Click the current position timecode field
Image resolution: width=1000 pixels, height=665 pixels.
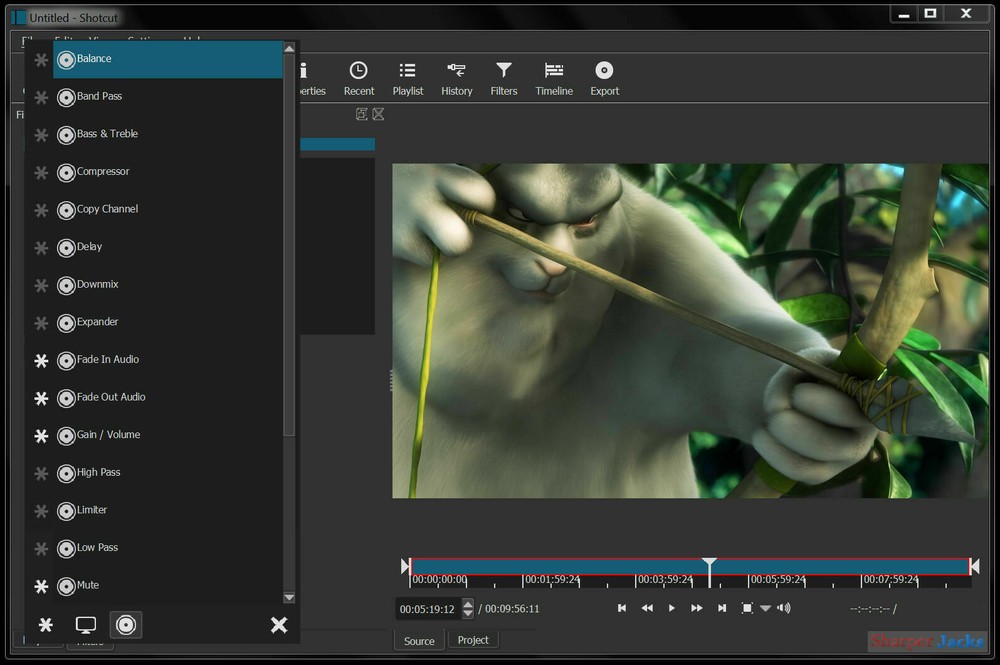coord(428,607)
